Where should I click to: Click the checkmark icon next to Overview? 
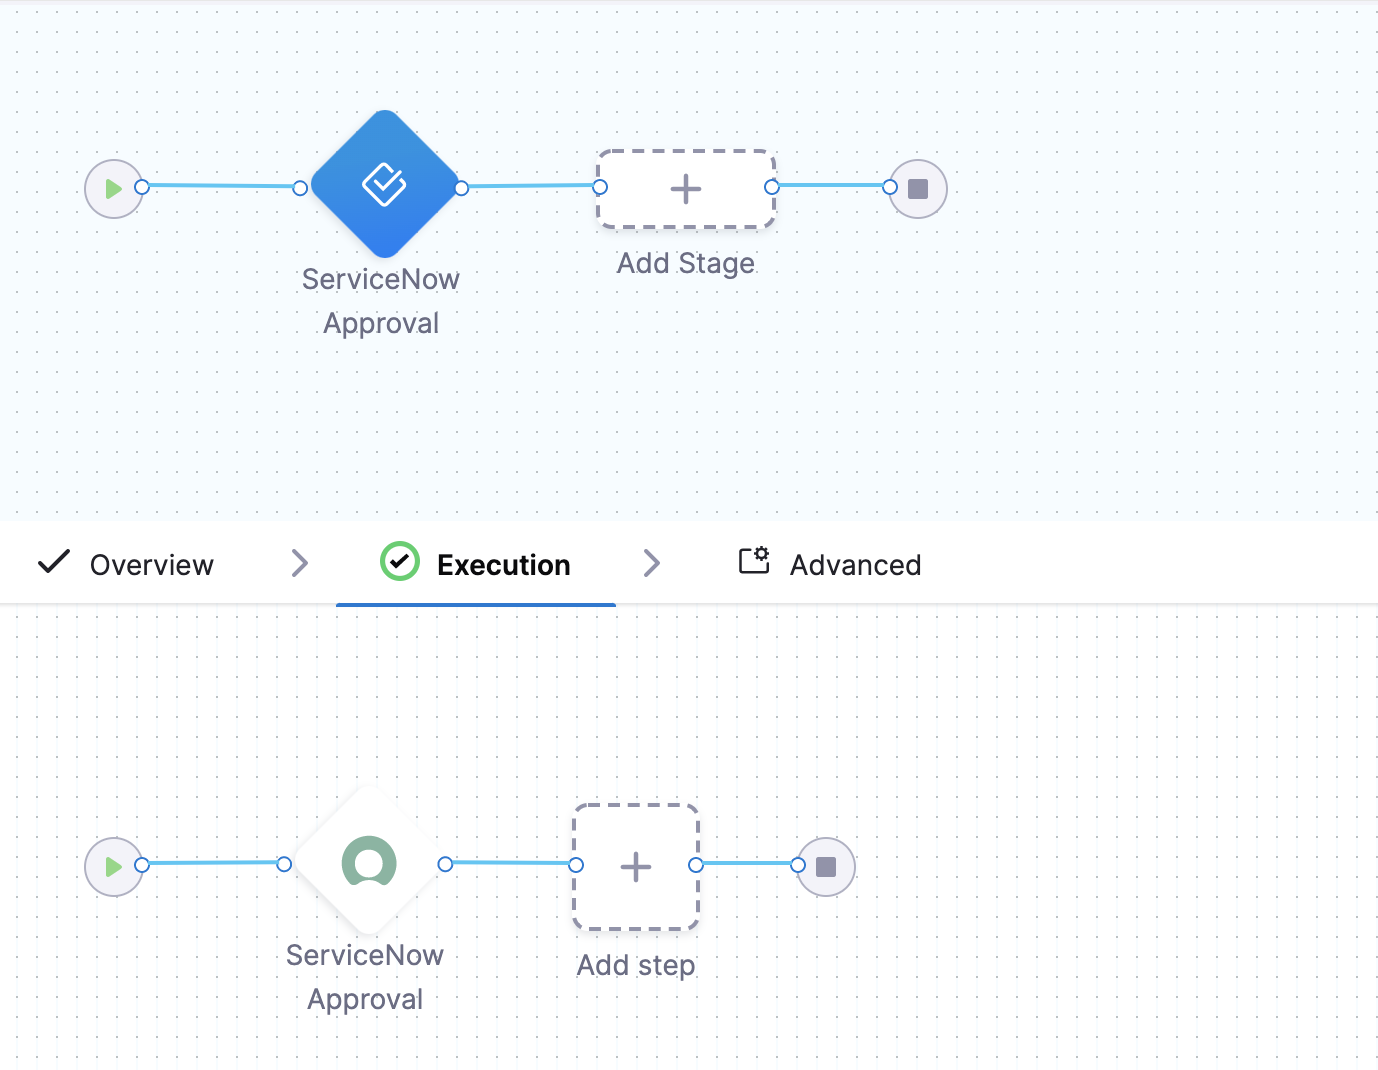coord(54,562)
